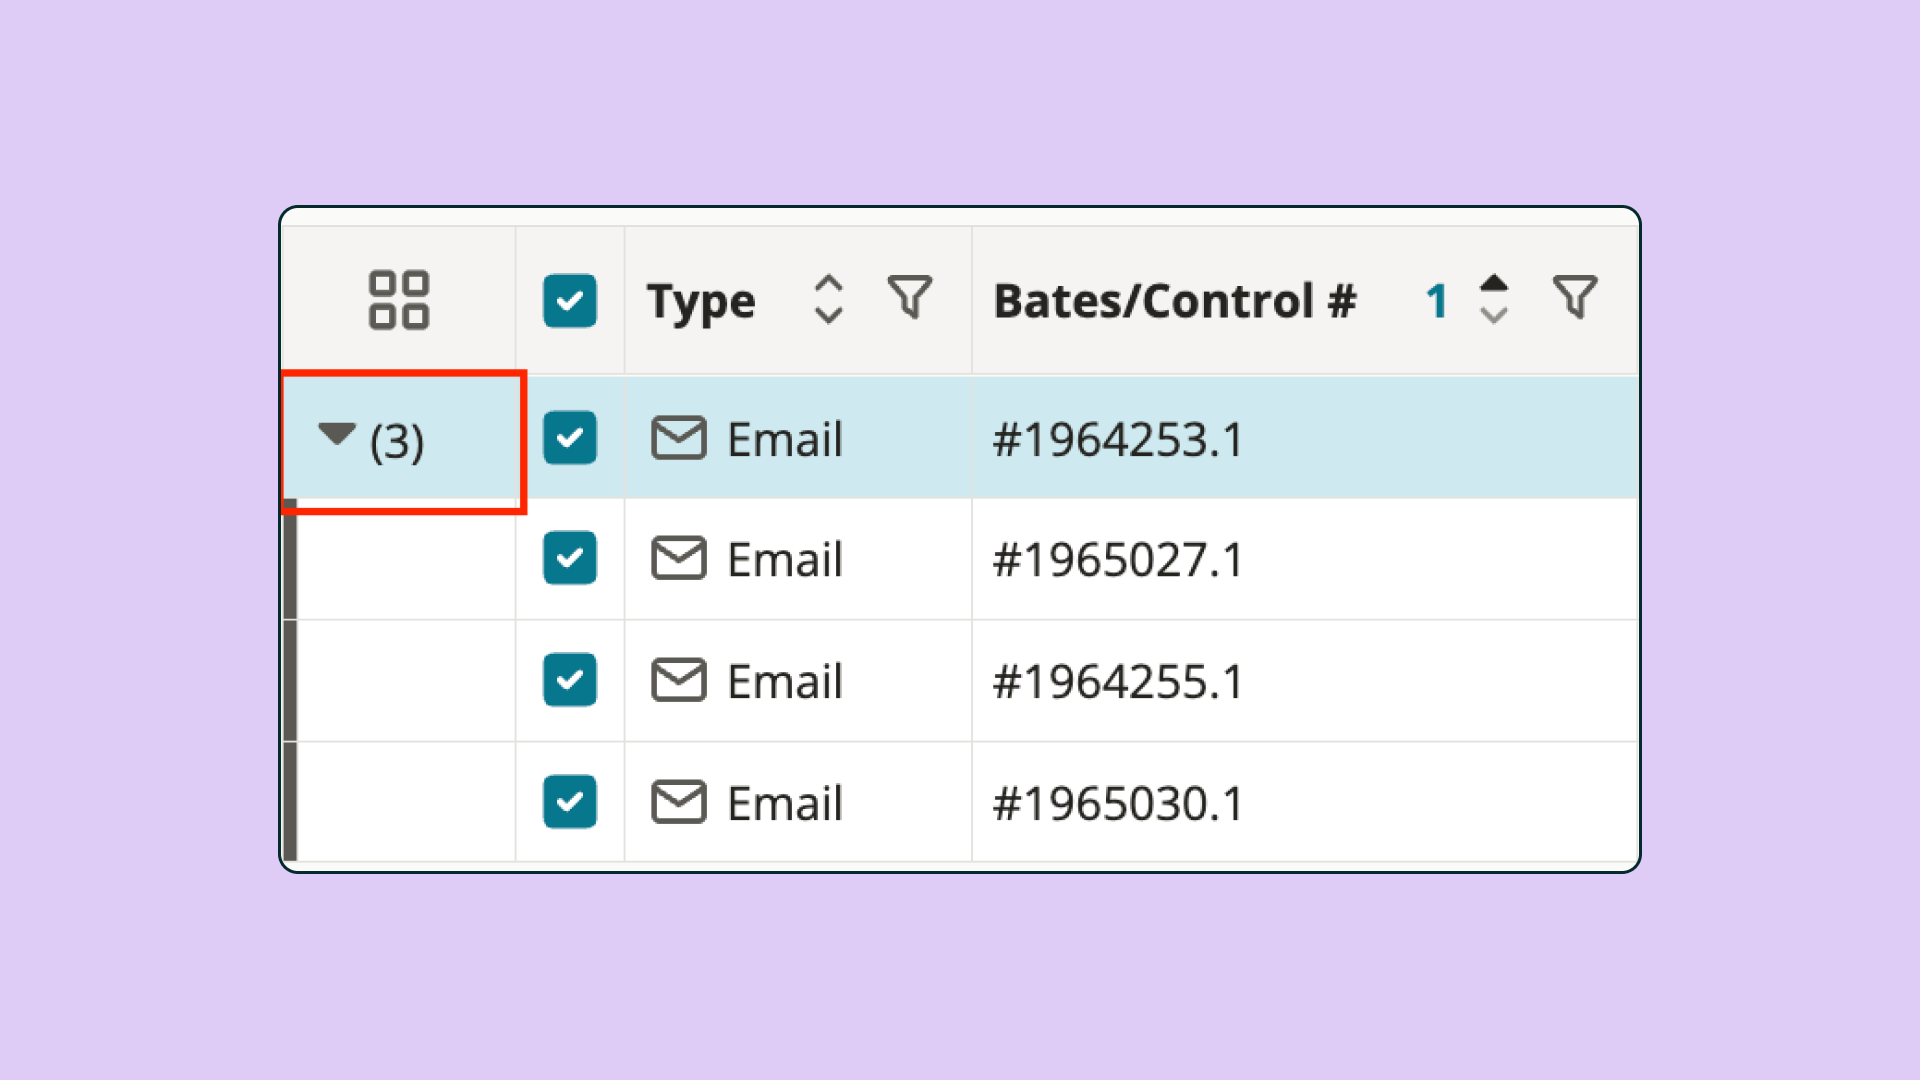Click the descending sort chevron on Bates/Control #
The image size is (1920, 1080).
(x=1494, y=315)
